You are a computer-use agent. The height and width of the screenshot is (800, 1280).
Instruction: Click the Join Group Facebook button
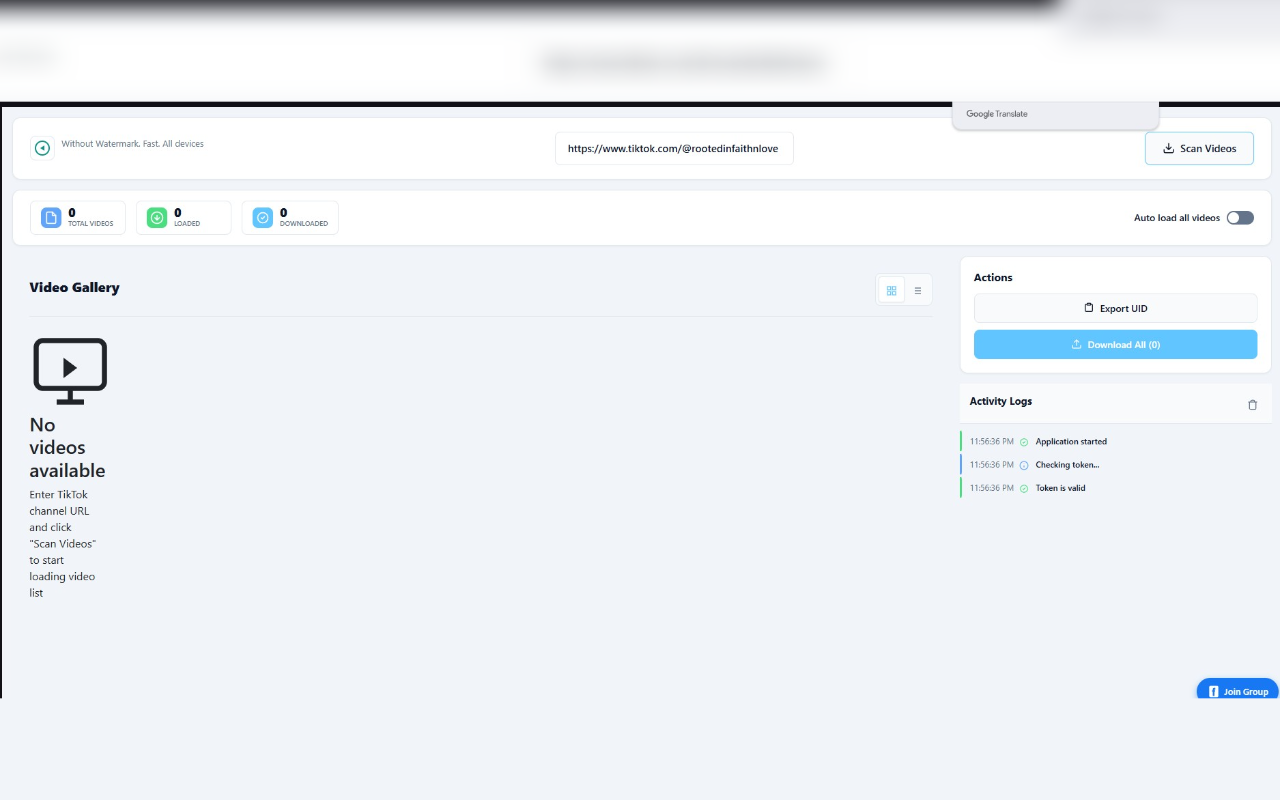1237,691
